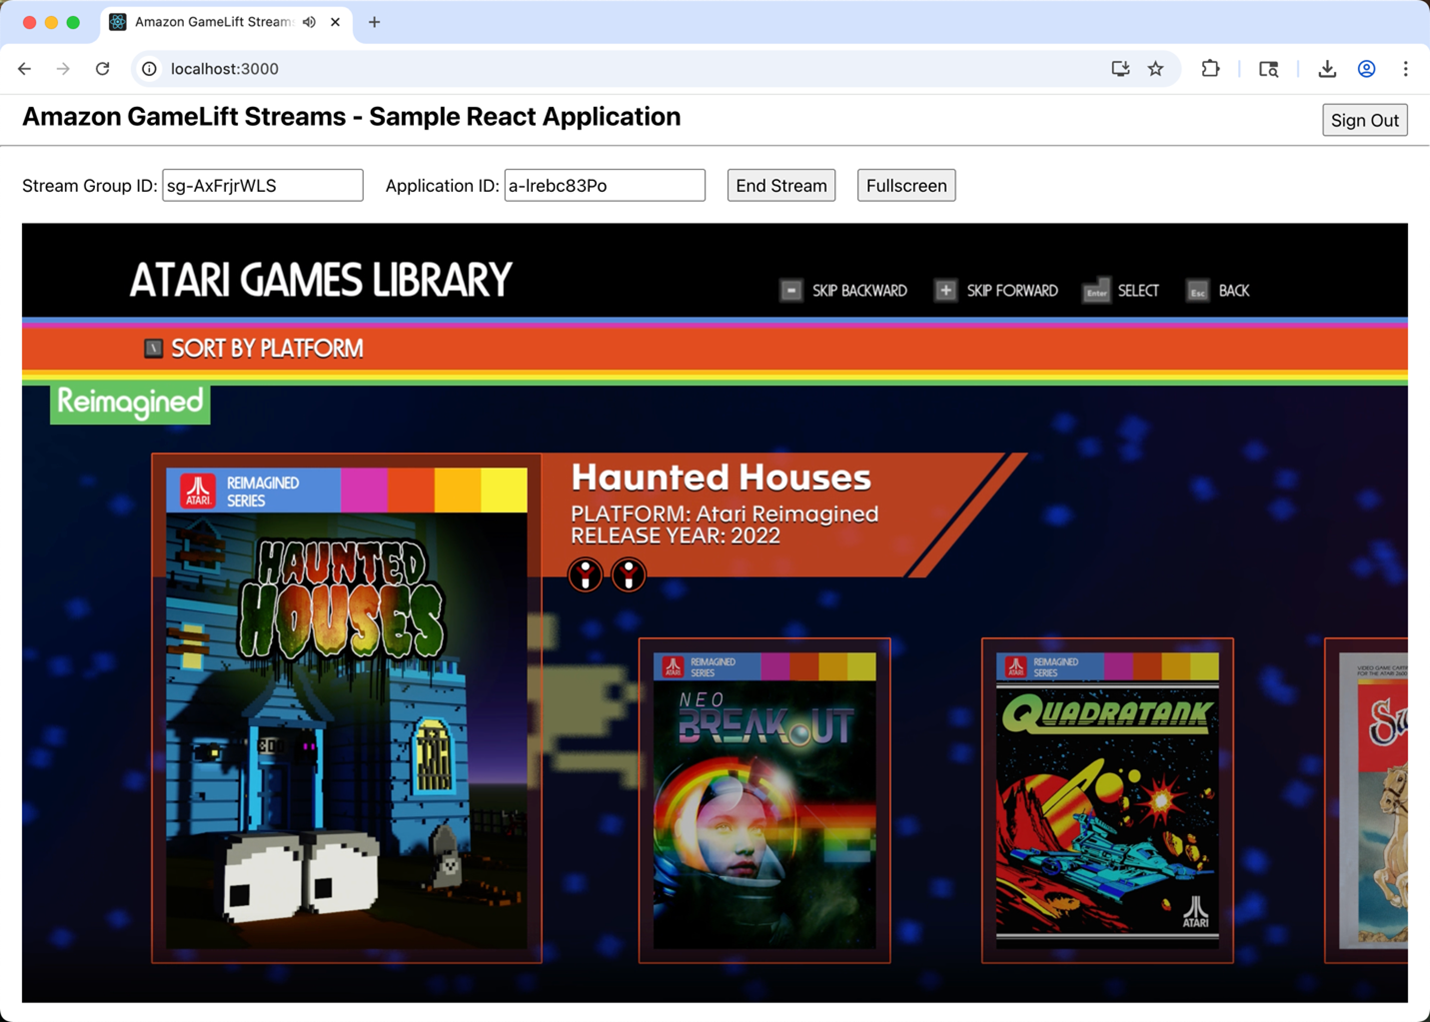Select the Haunted Houses game cover
Screen dimensions: 1430x1022
coord(346,708)
